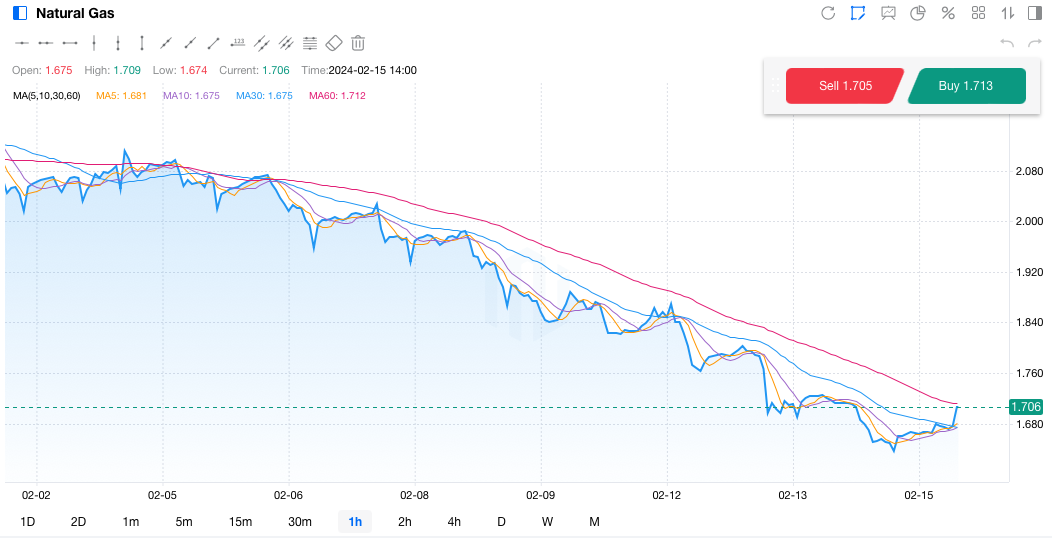Click the refresh chart icon
Screen dimensions: 1052x542
point(828,13)
